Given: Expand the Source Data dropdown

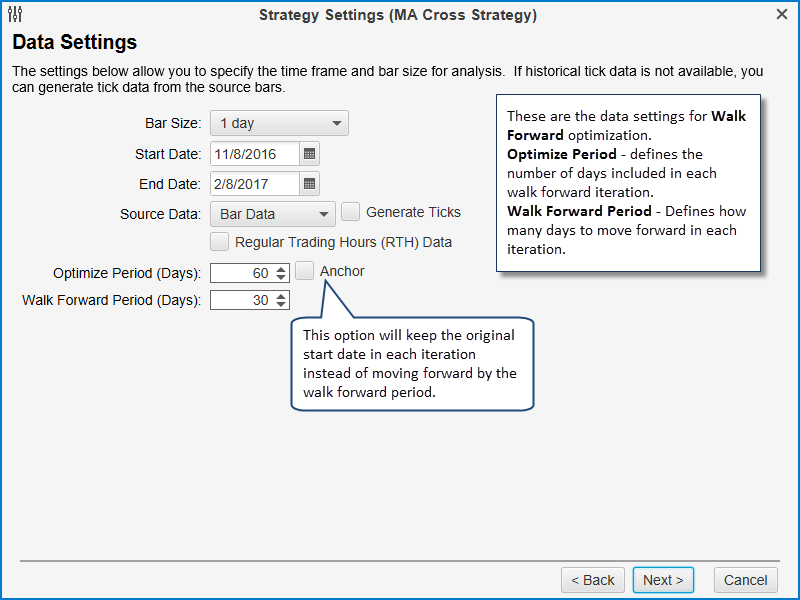Looking at the screenshot, I should coord(272,214).
